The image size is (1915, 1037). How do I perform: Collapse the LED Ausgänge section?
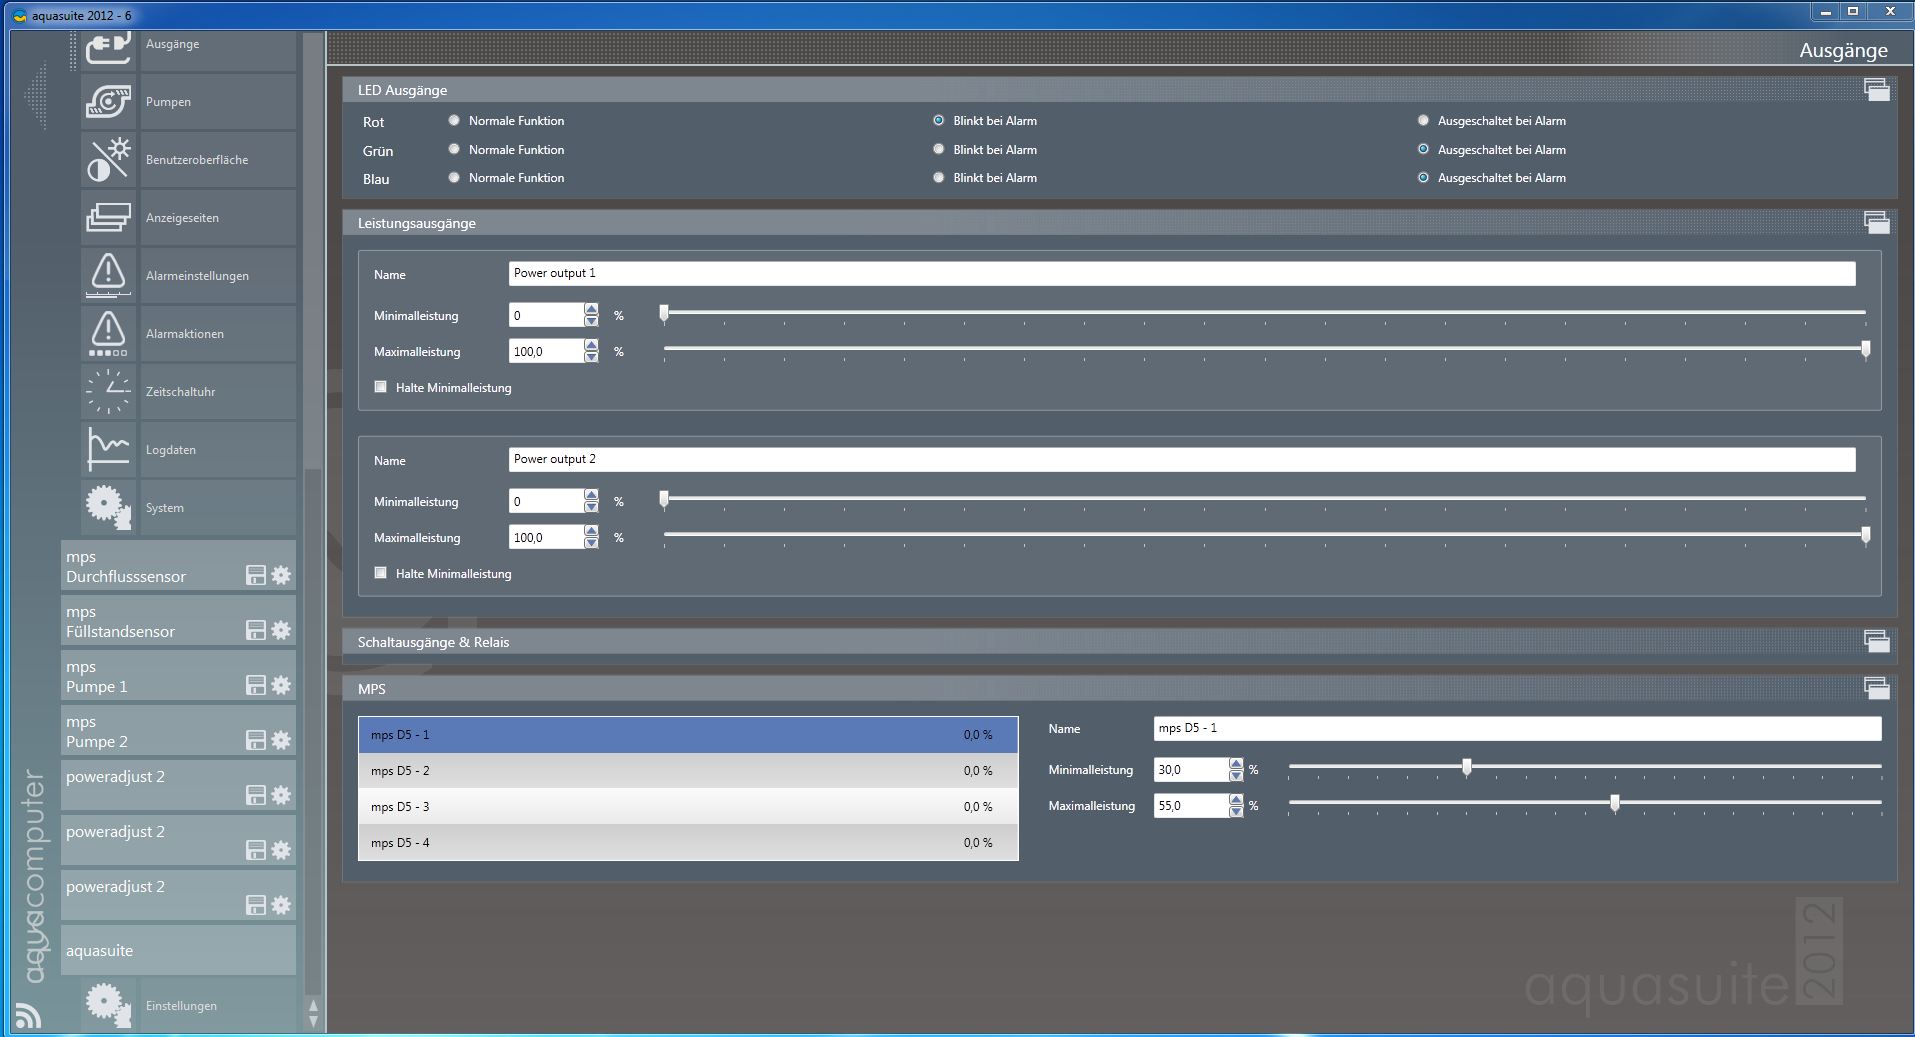pos(1876,90)
